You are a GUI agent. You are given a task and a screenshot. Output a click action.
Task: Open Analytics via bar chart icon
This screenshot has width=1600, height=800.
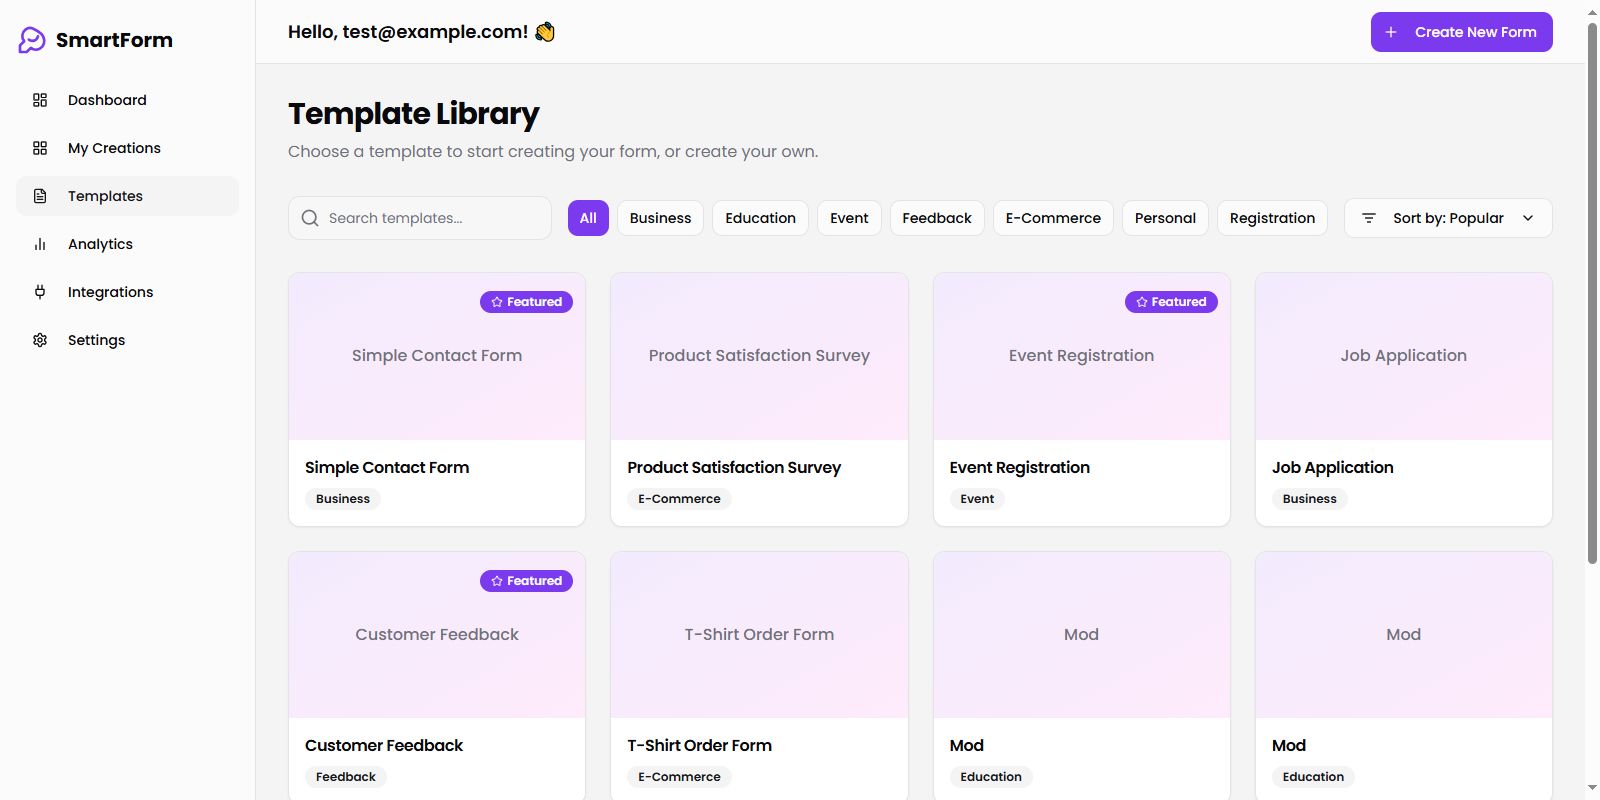pos(40,244)
